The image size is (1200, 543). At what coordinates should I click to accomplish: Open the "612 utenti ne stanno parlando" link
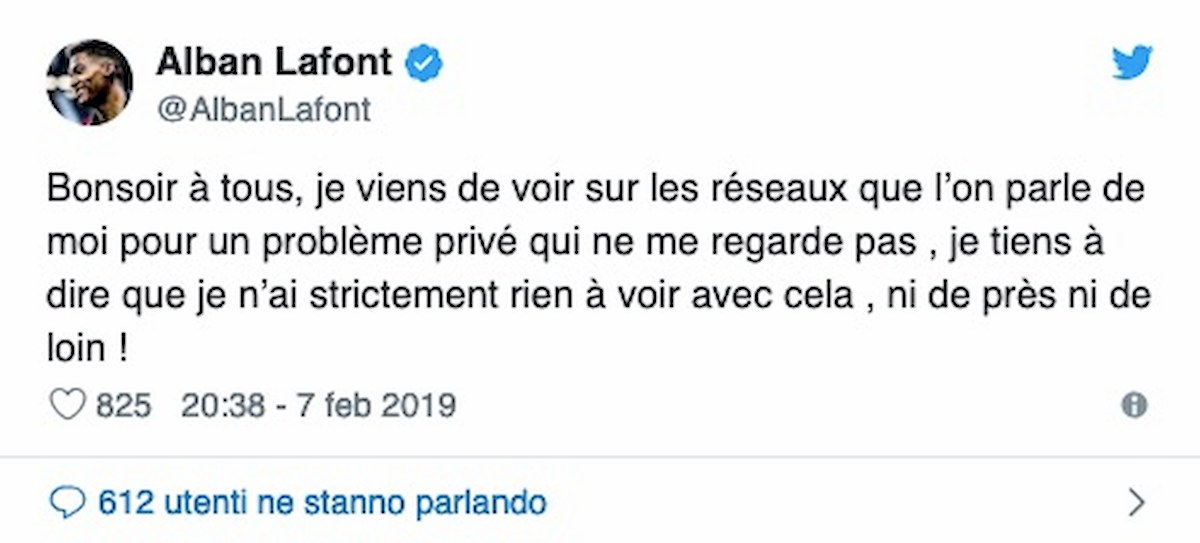(322, 501)
